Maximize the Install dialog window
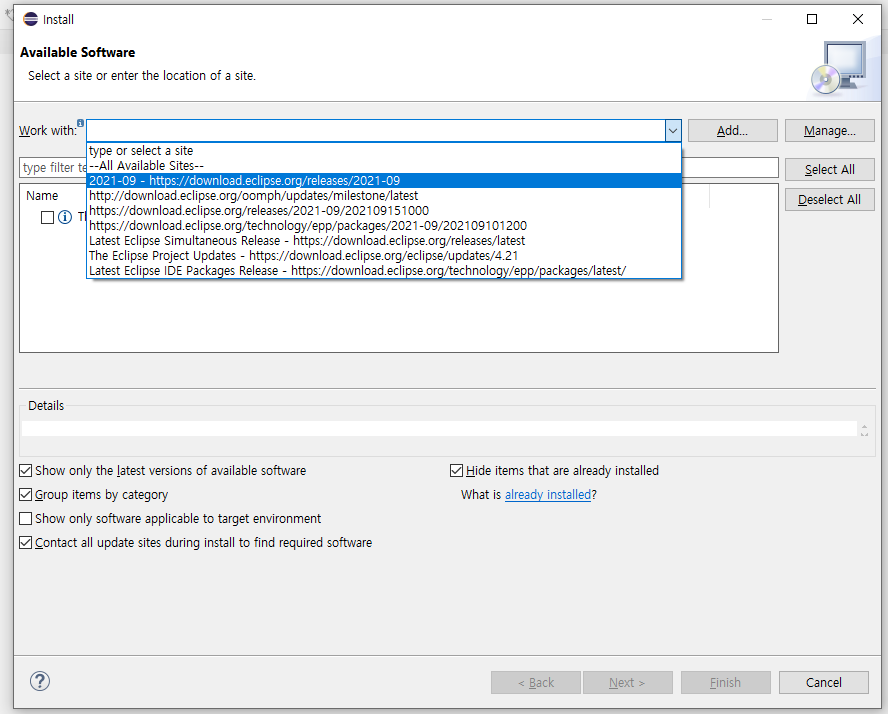The width and height of the screenshot is (888, 714). (812, 19)
